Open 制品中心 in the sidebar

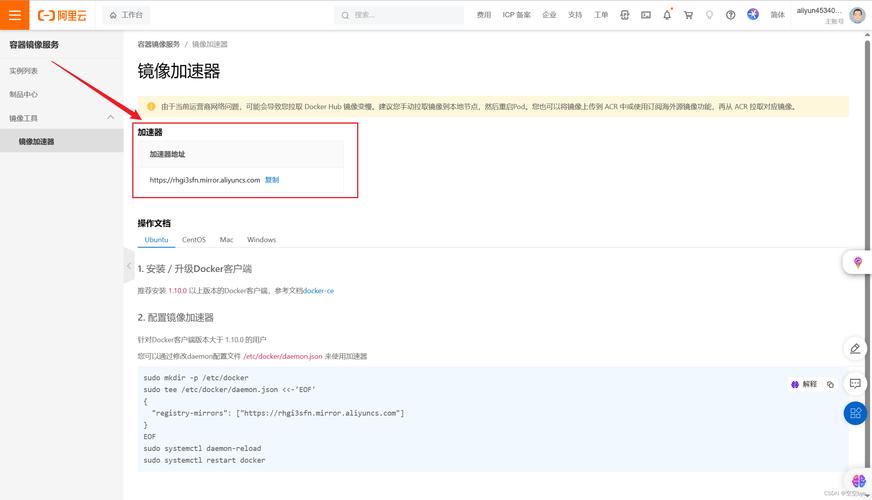click(x=23, y=95)
